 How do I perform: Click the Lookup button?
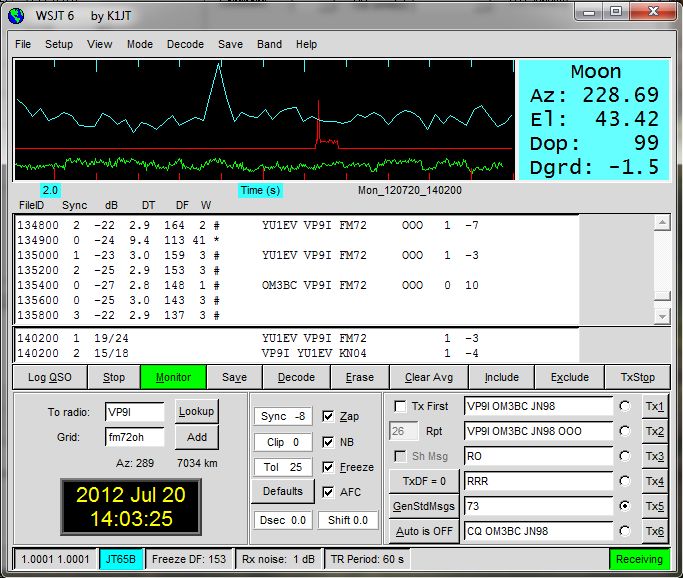click(x=196, y=411)
